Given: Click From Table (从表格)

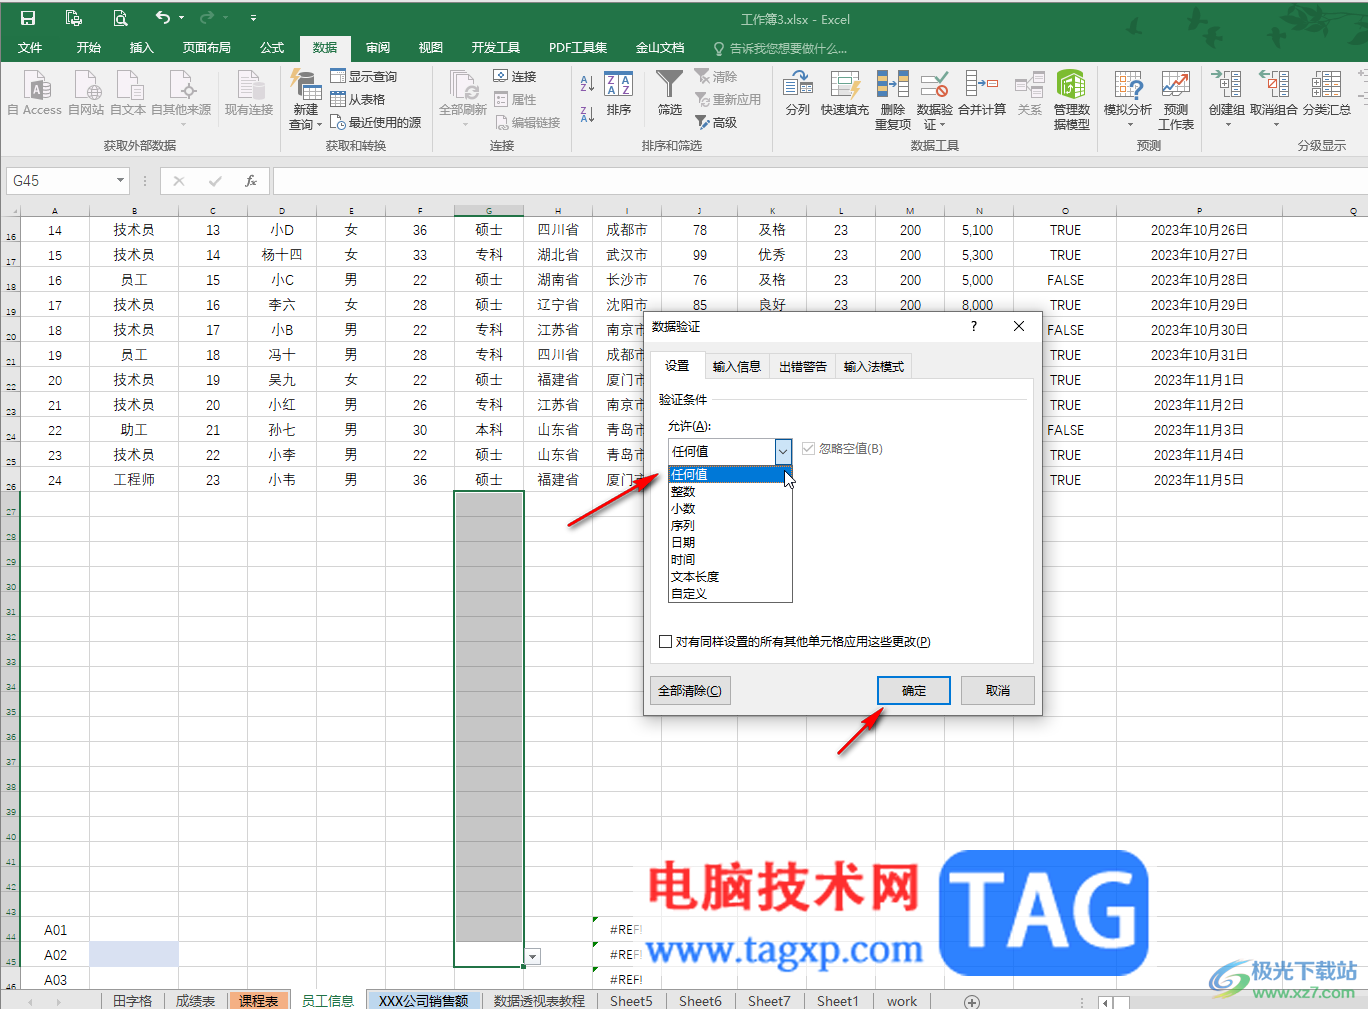Looking at the screenshot, I should coord(358,99).
